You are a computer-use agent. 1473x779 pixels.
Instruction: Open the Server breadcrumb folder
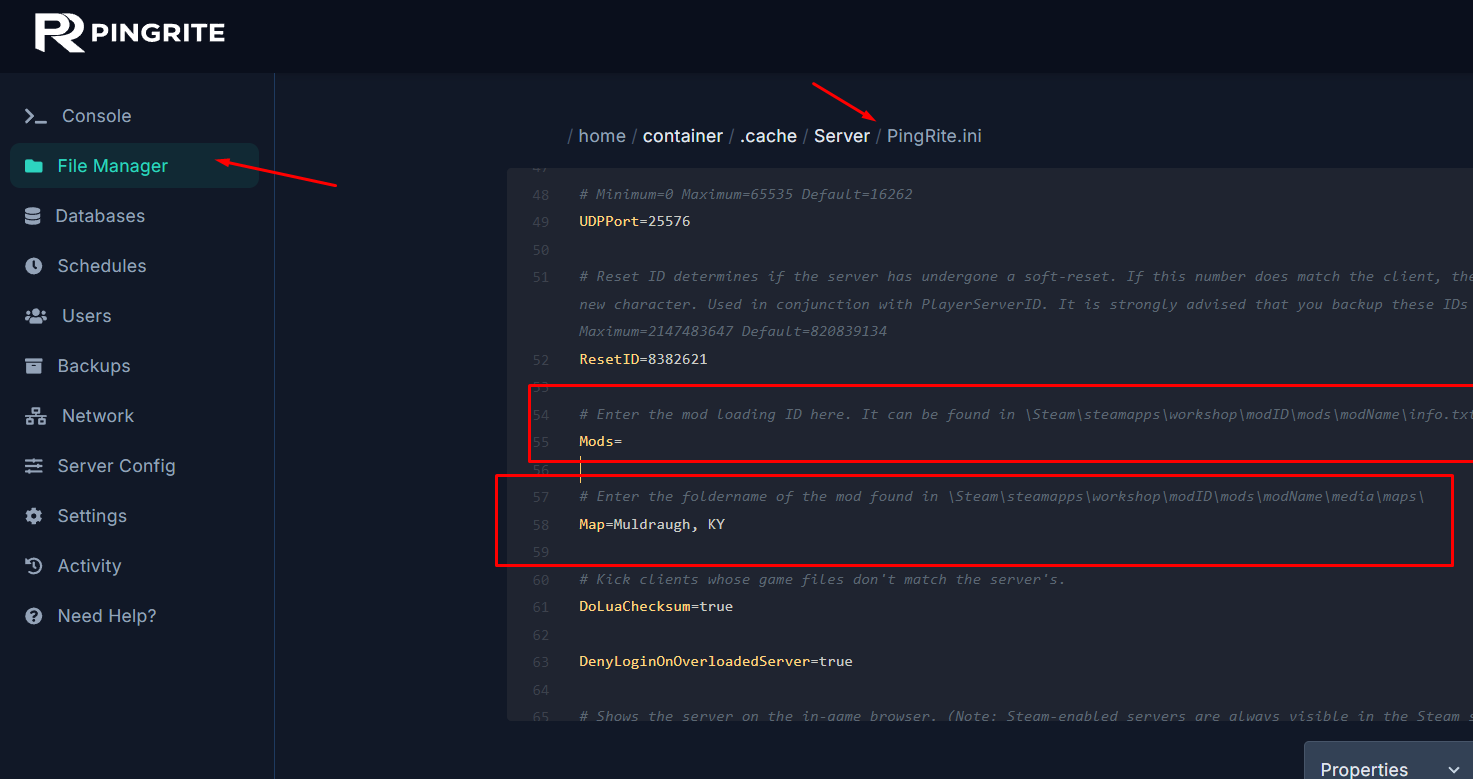[x=841, y=136]
